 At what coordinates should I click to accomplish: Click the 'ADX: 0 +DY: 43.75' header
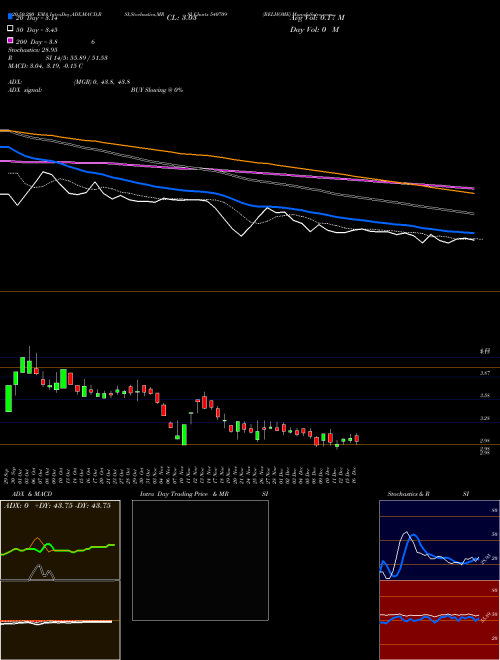(x=57, y=506)
